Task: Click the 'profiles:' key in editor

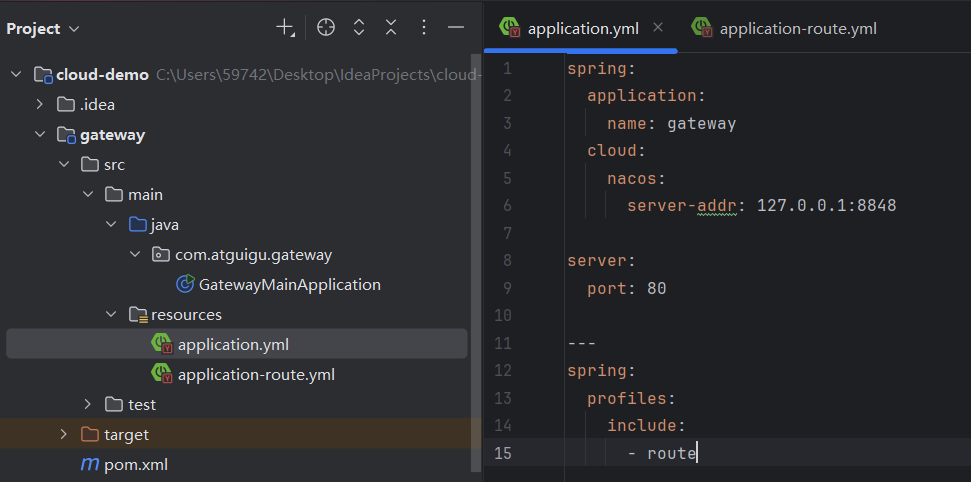Action: point(630,398)
